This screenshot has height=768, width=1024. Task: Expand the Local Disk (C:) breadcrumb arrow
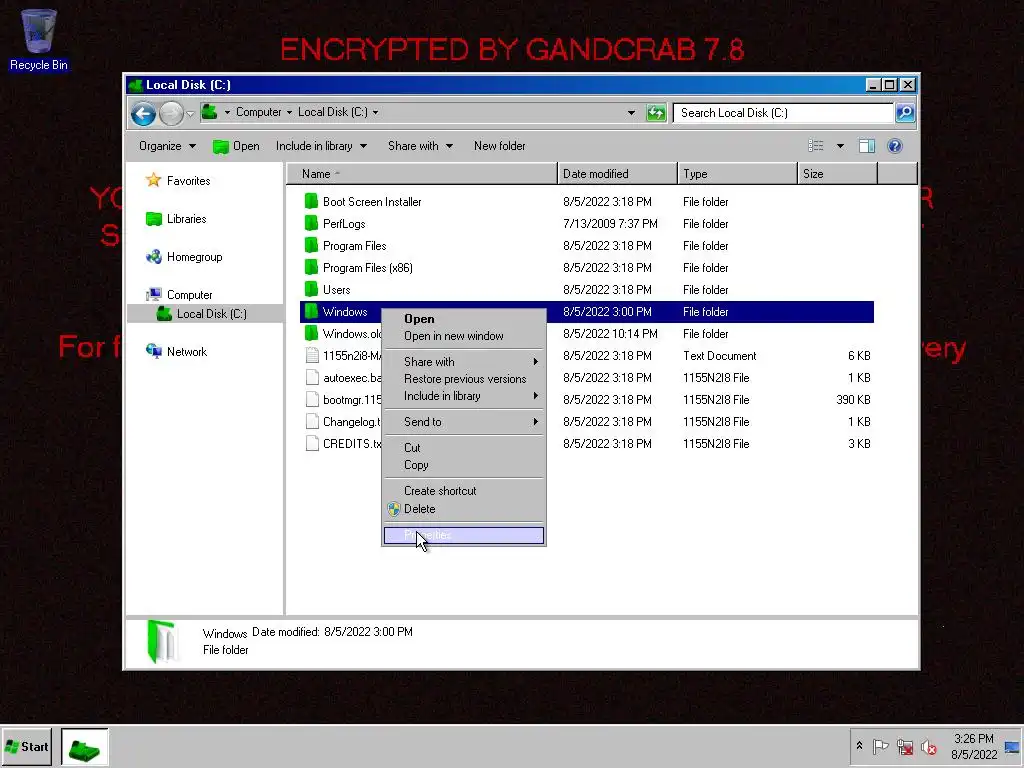(x=376, y=112)
